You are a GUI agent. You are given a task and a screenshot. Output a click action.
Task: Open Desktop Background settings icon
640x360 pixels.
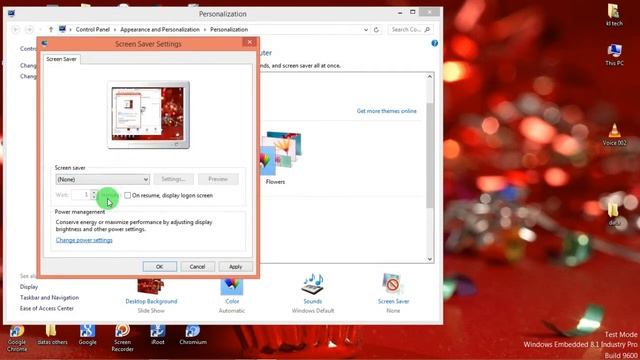[x=151, y=287]
